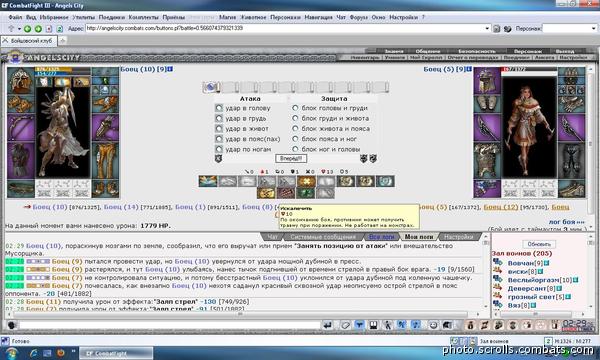Open the Магия menu
Image resolution: width=600 pixels, height=360 pixels.
click(227, 17)
